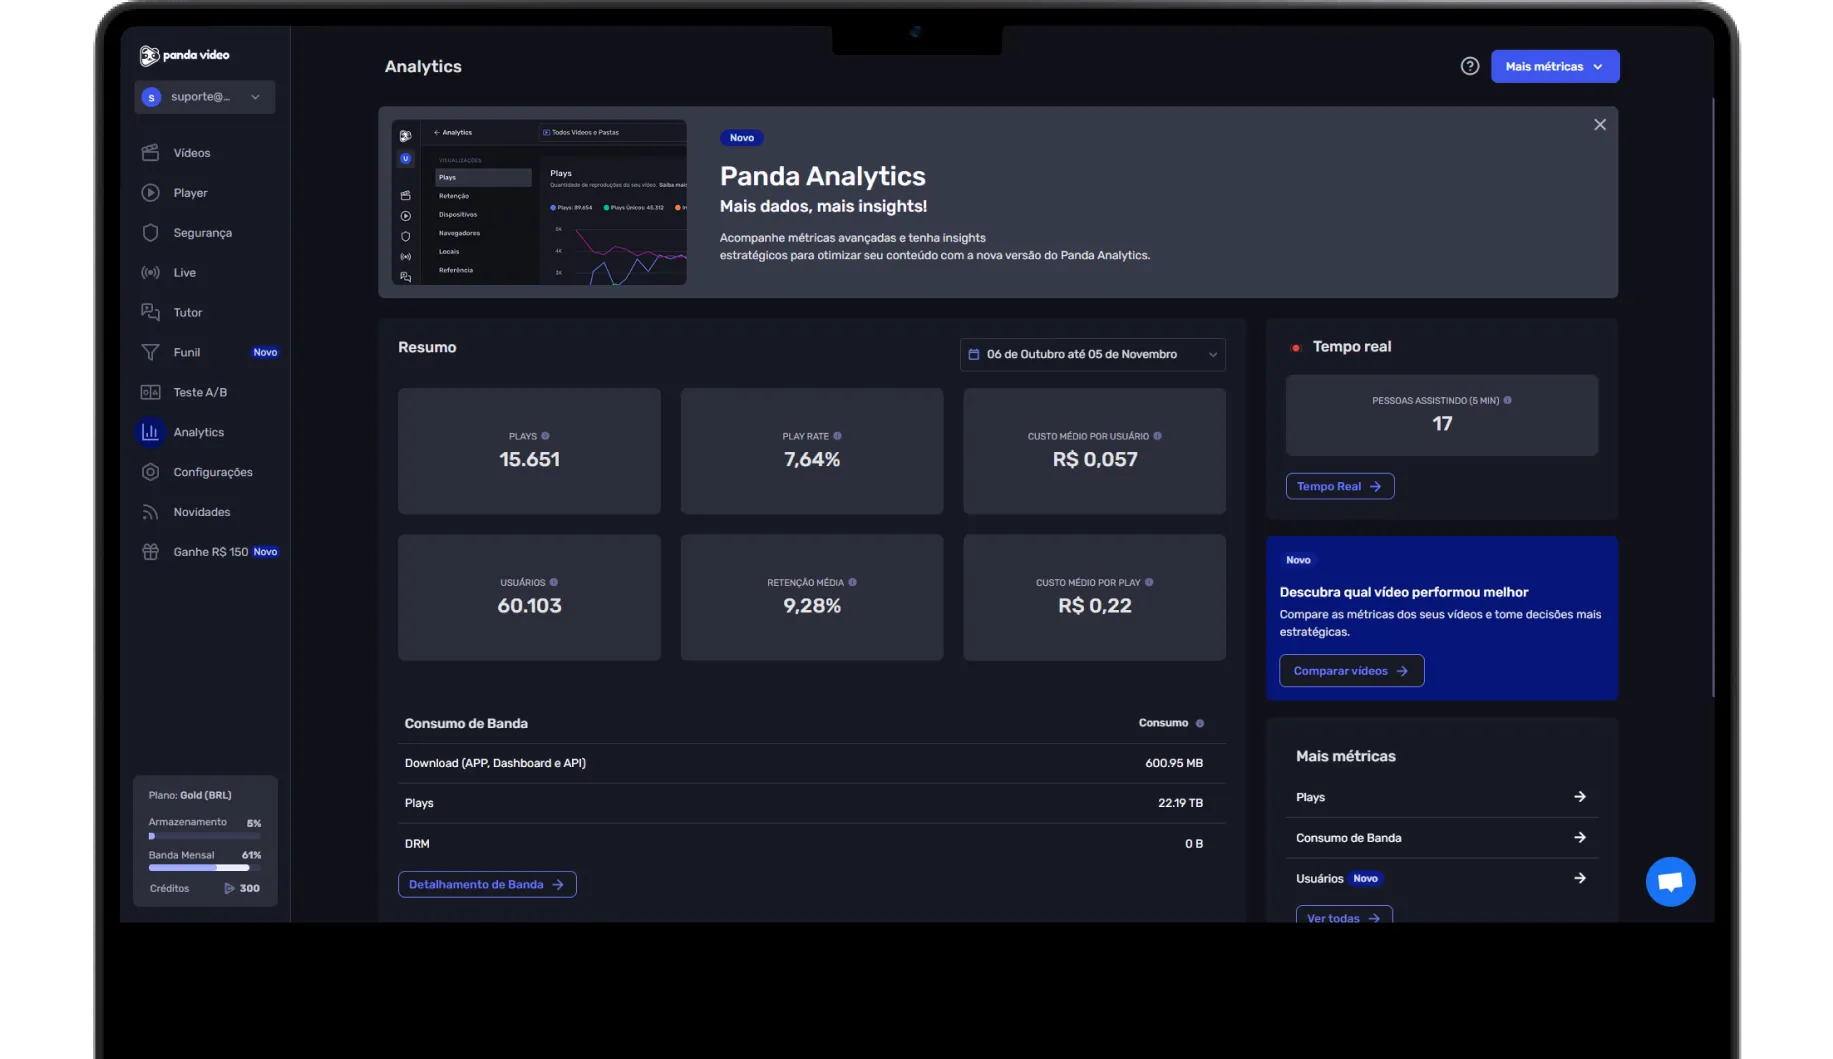Go to Vídeos in sidebar

[192, 153]
